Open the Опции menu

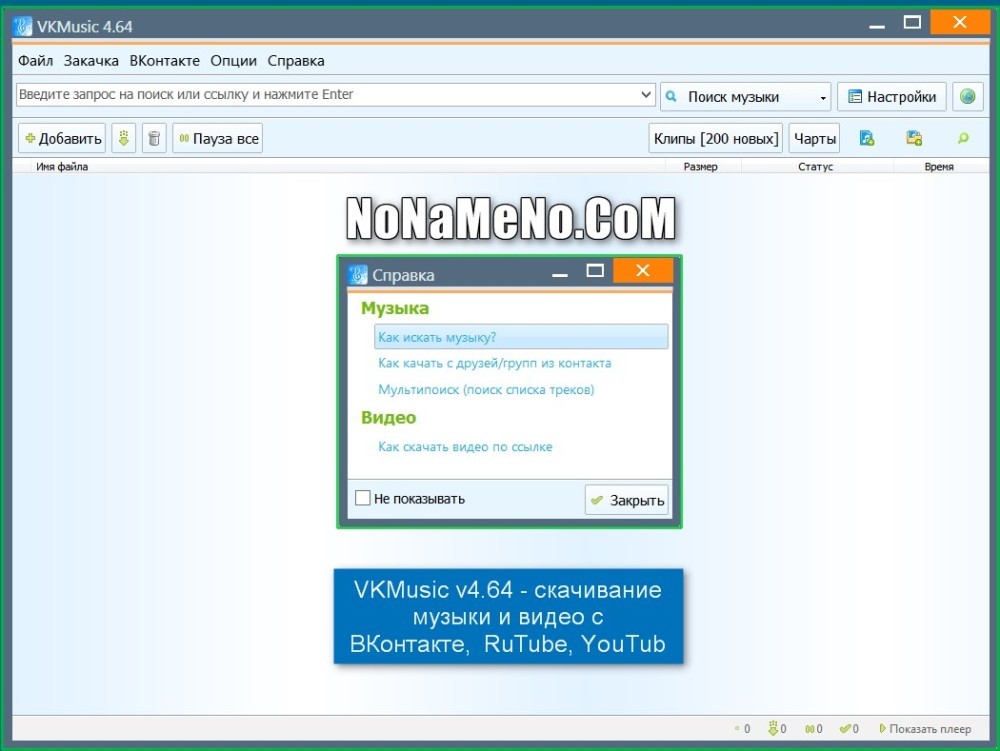[x=233, y=61]
